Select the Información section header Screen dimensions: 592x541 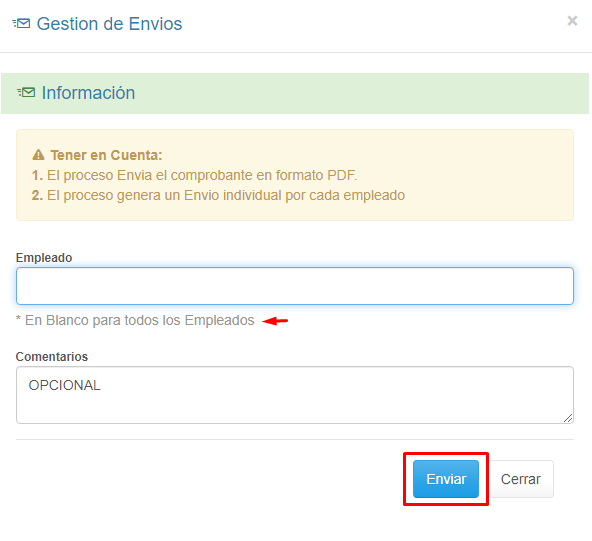tap(88, 93)
